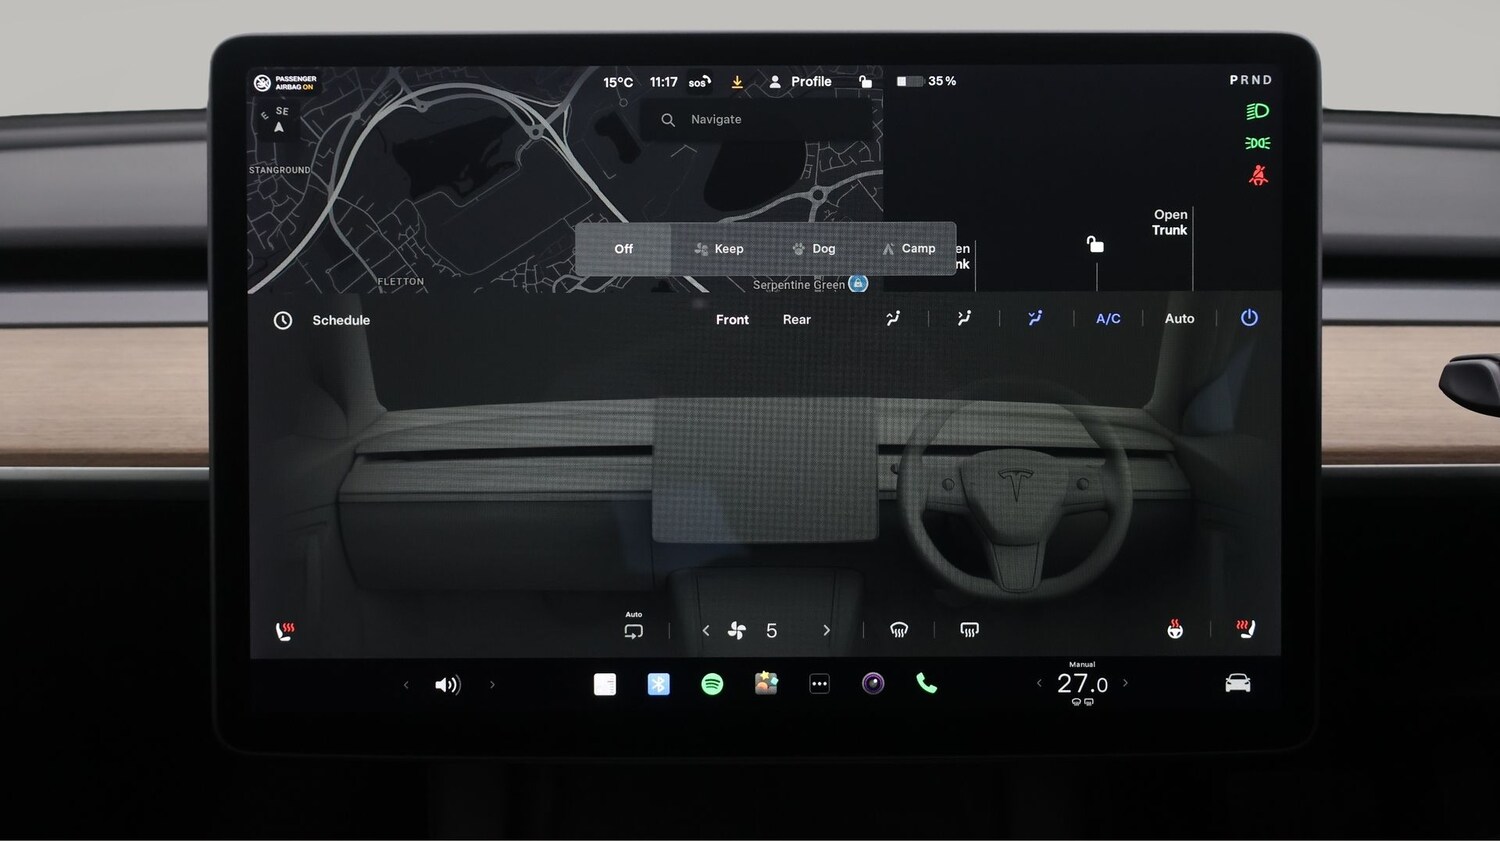Viewport: 1500px width, 841px height.
Task: Select the Front climate tab
Action: click(732, 319)
